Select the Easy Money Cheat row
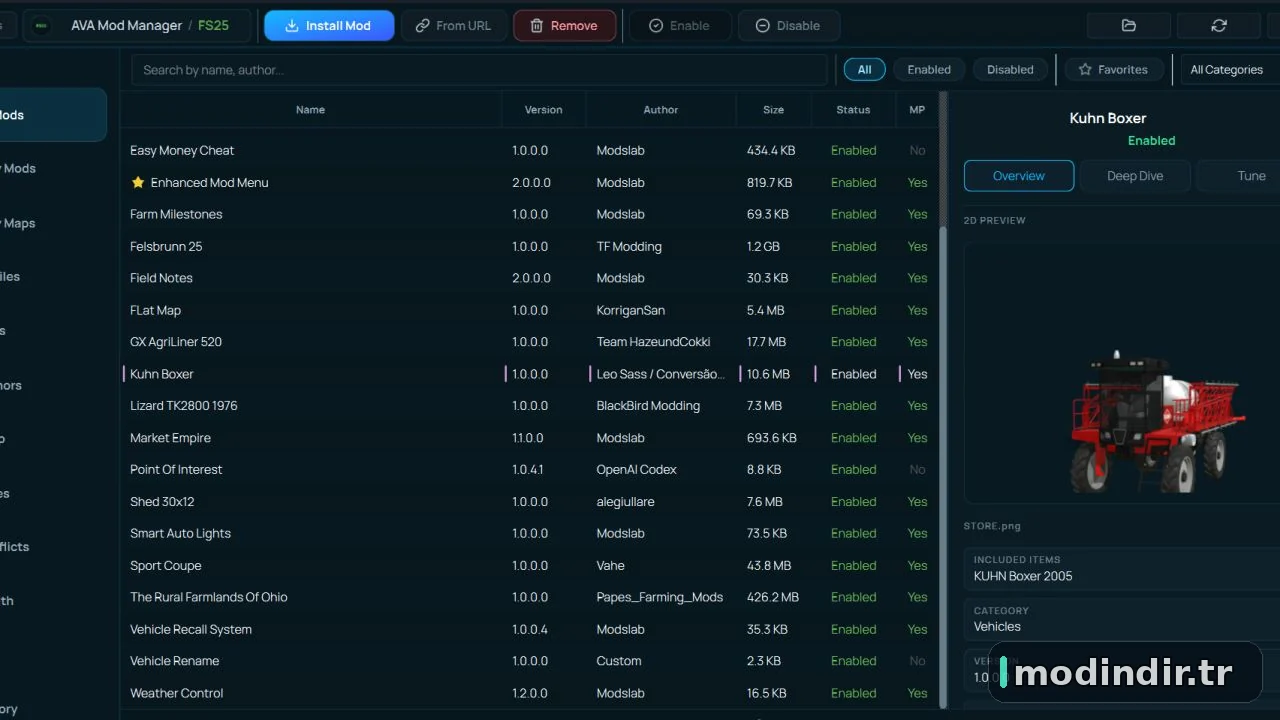This screenshot has height=720, width=1280. point(530,150)
